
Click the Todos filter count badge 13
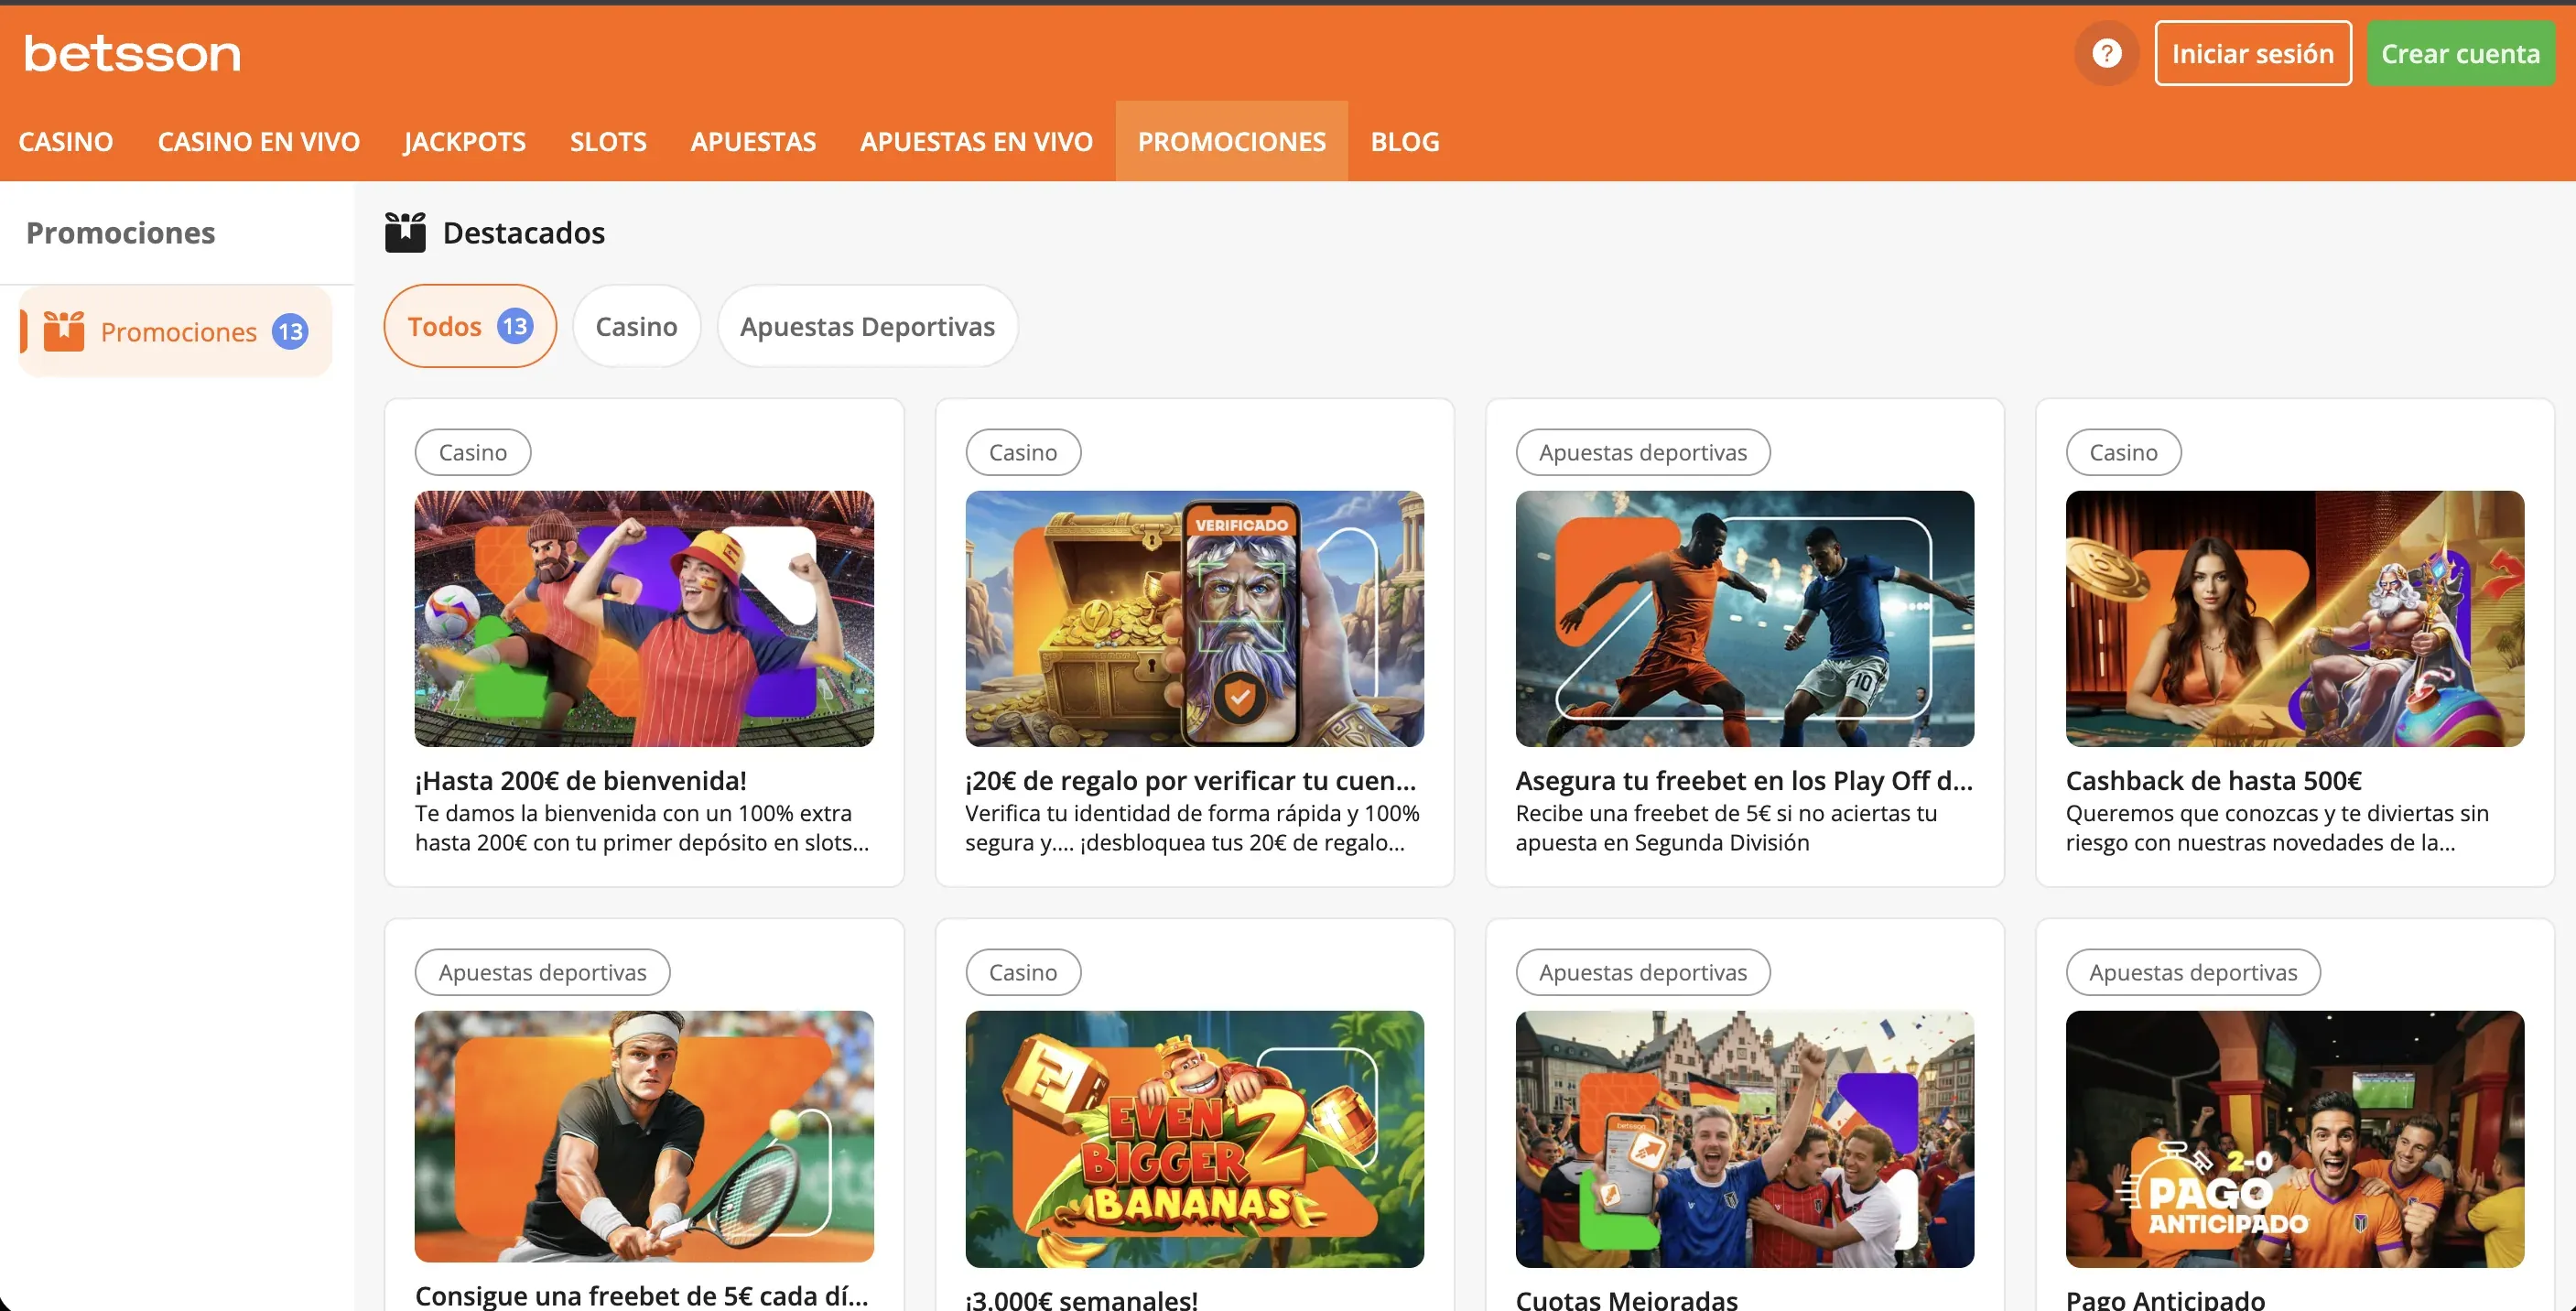point(515,326)
